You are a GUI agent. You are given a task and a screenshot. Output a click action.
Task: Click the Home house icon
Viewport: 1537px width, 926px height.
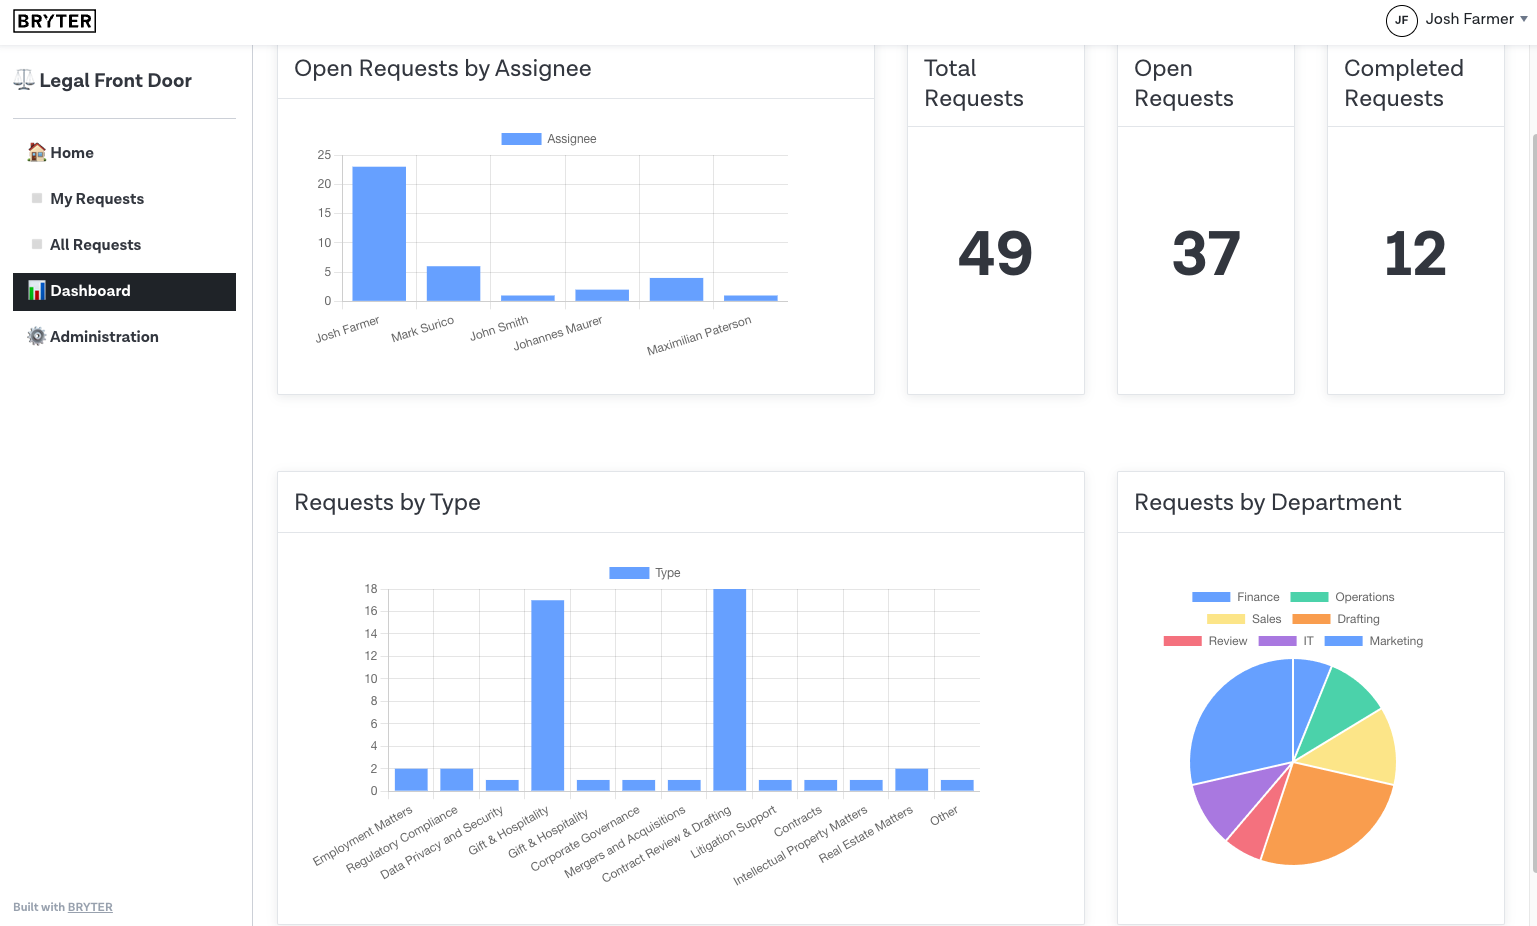click(x=35, y=152)
